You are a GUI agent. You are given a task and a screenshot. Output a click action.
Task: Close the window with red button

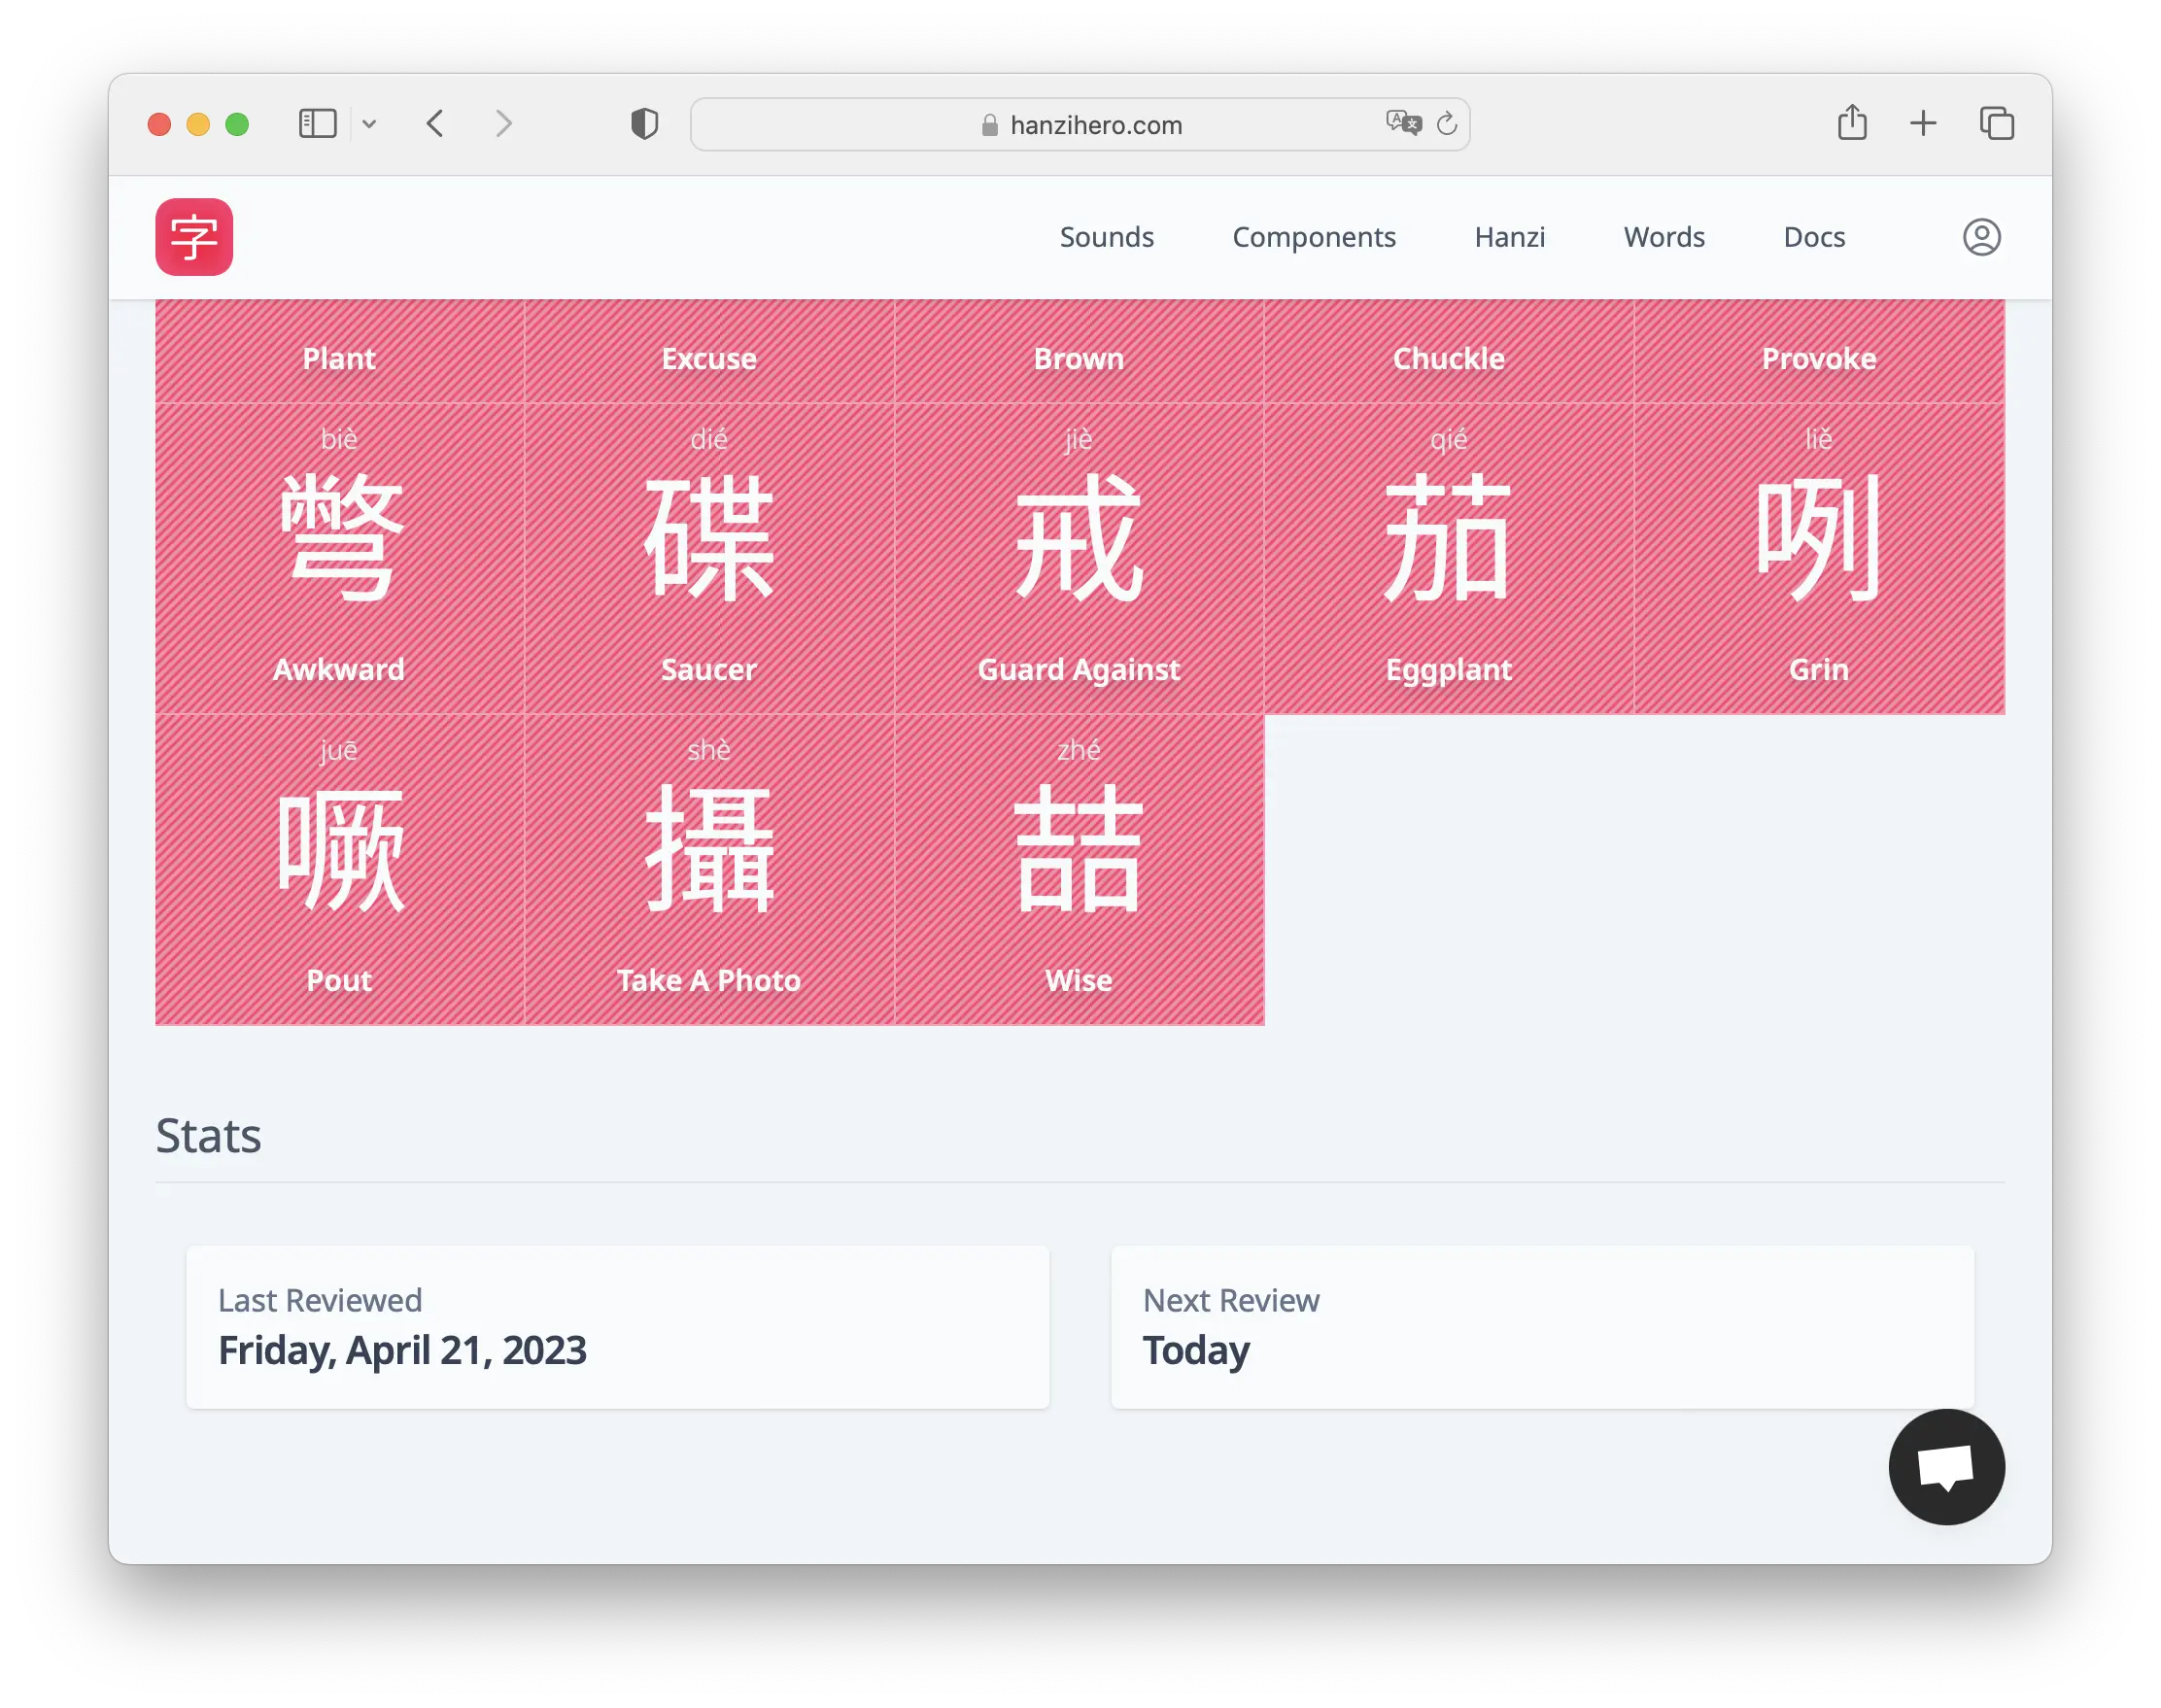coord(159,124)
